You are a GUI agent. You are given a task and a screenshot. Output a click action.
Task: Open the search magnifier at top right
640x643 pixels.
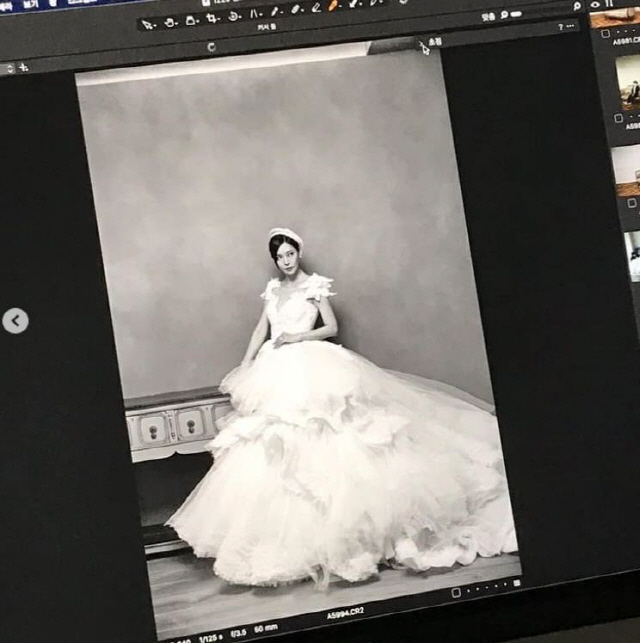point(577,6)
